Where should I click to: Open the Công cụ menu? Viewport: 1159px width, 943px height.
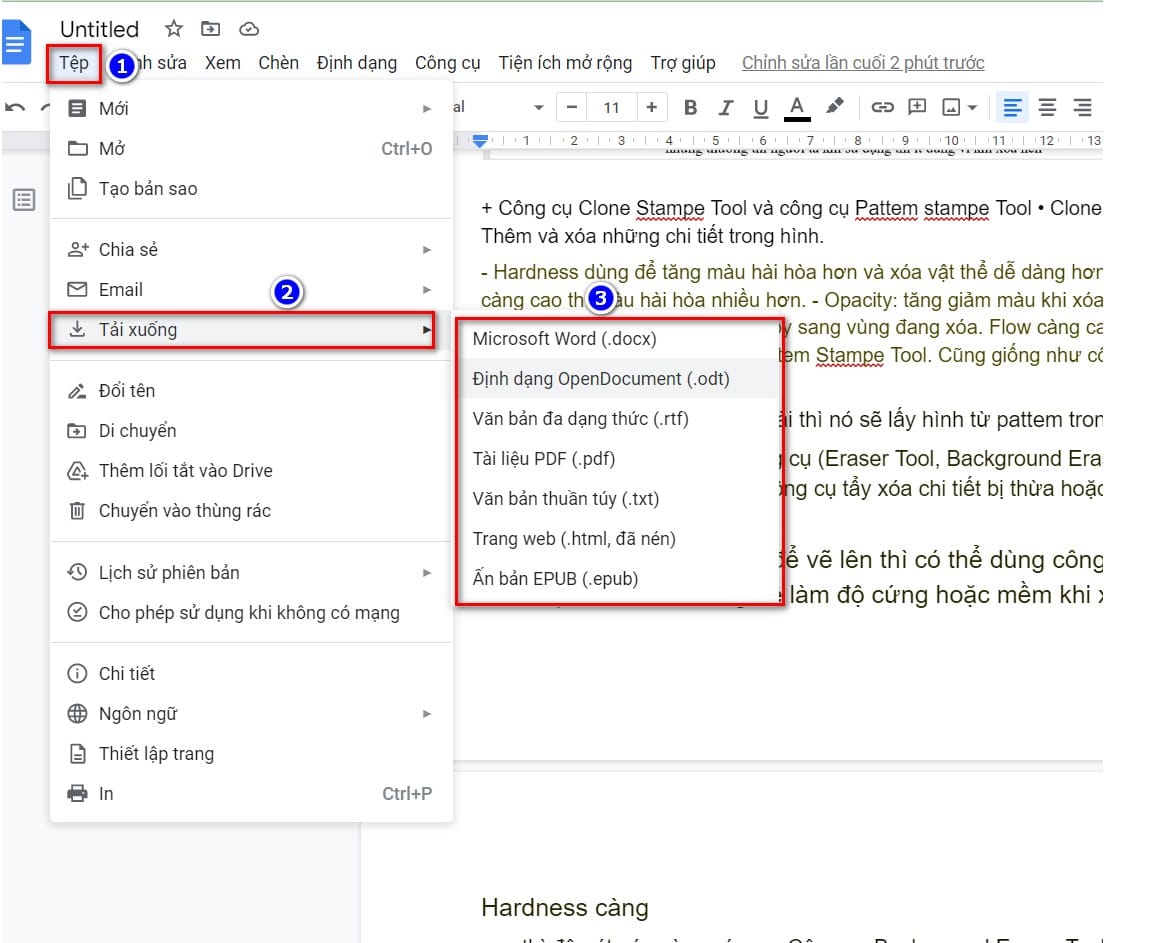448,63
